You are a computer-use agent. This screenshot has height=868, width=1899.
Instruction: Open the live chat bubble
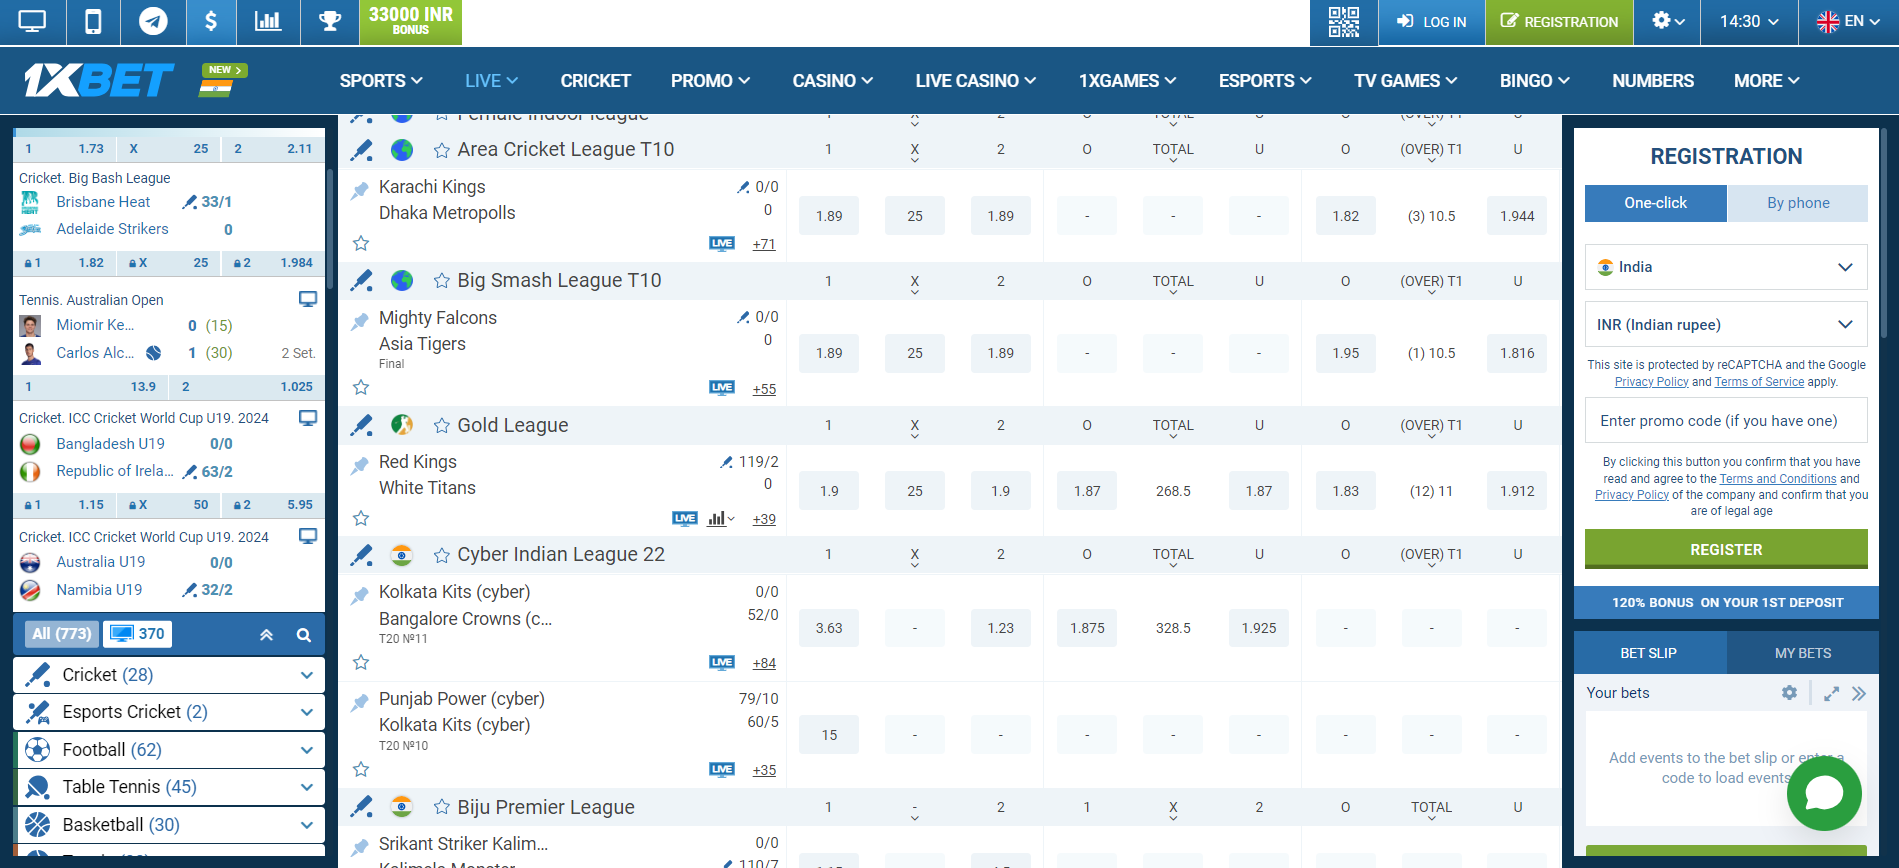(1824, 793)
